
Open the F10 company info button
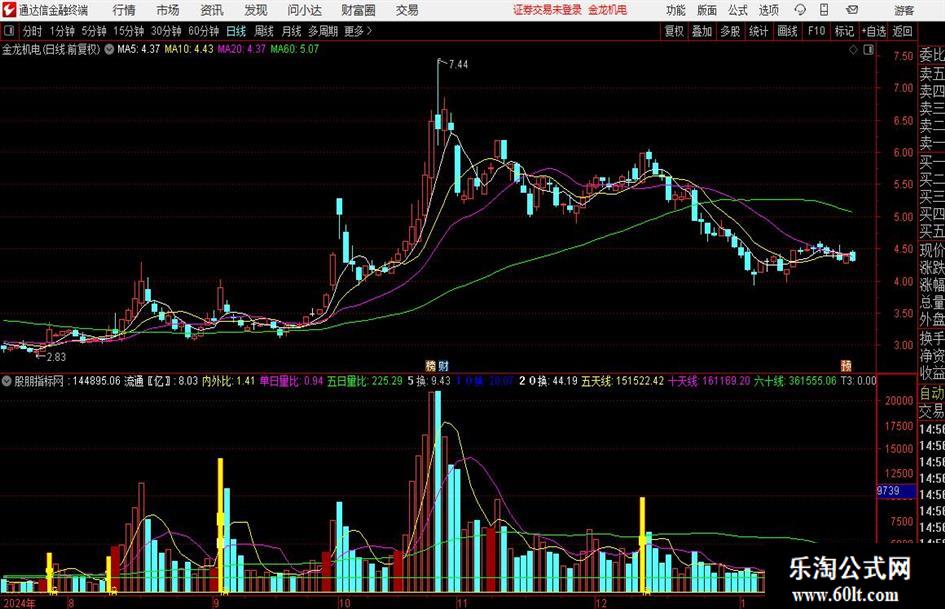[x=816, y=31]
